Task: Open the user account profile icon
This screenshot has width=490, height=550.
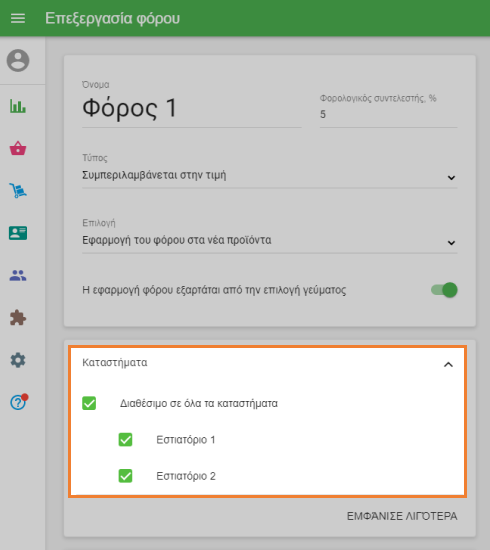Action: [x=18, y=60]
